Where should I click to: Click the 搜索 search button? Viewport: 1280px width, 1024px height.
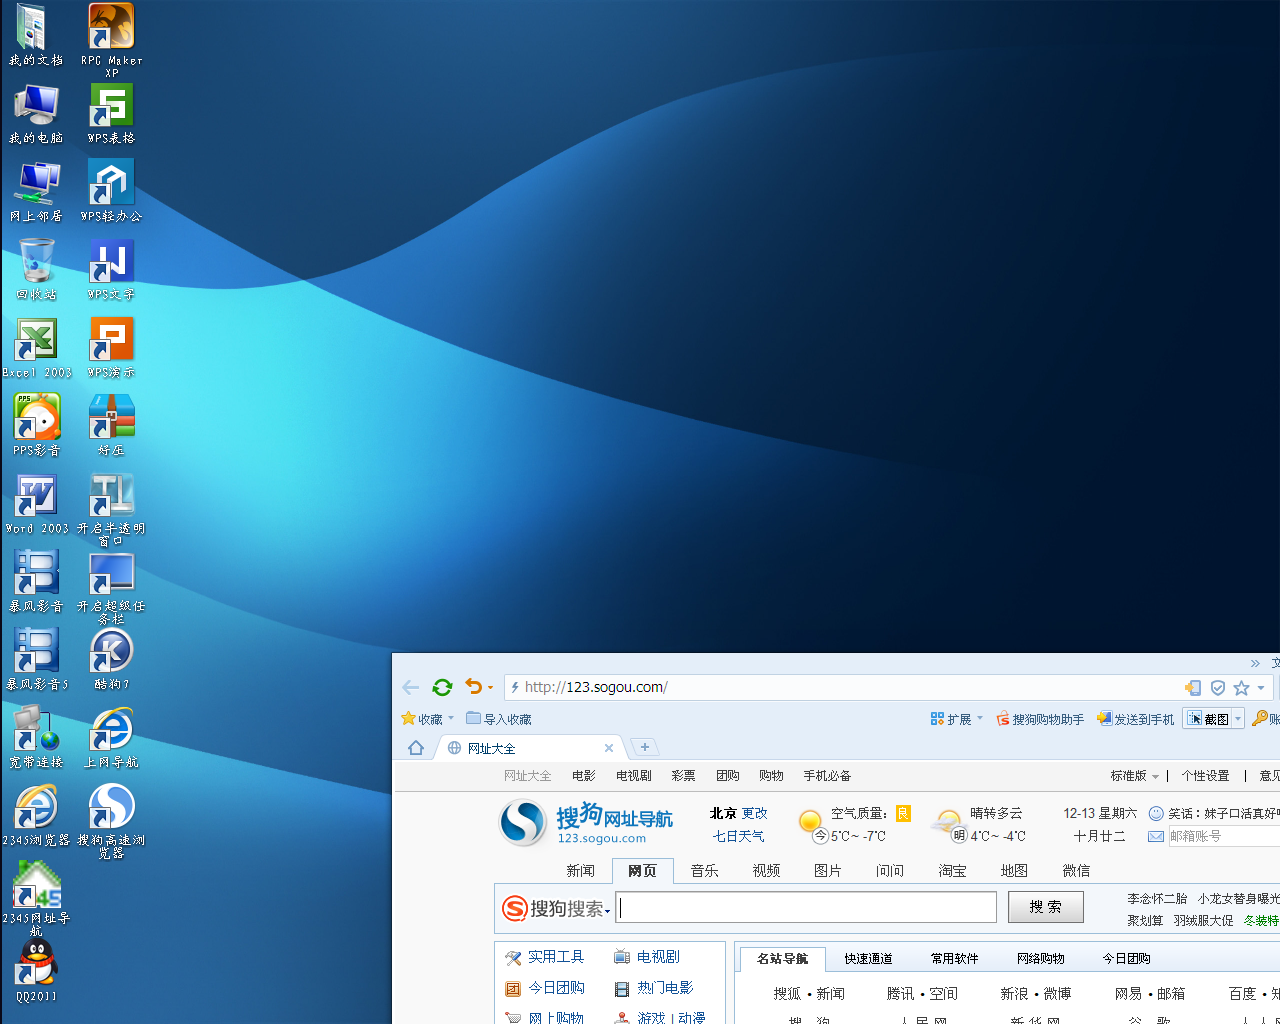click(1046, 907)
